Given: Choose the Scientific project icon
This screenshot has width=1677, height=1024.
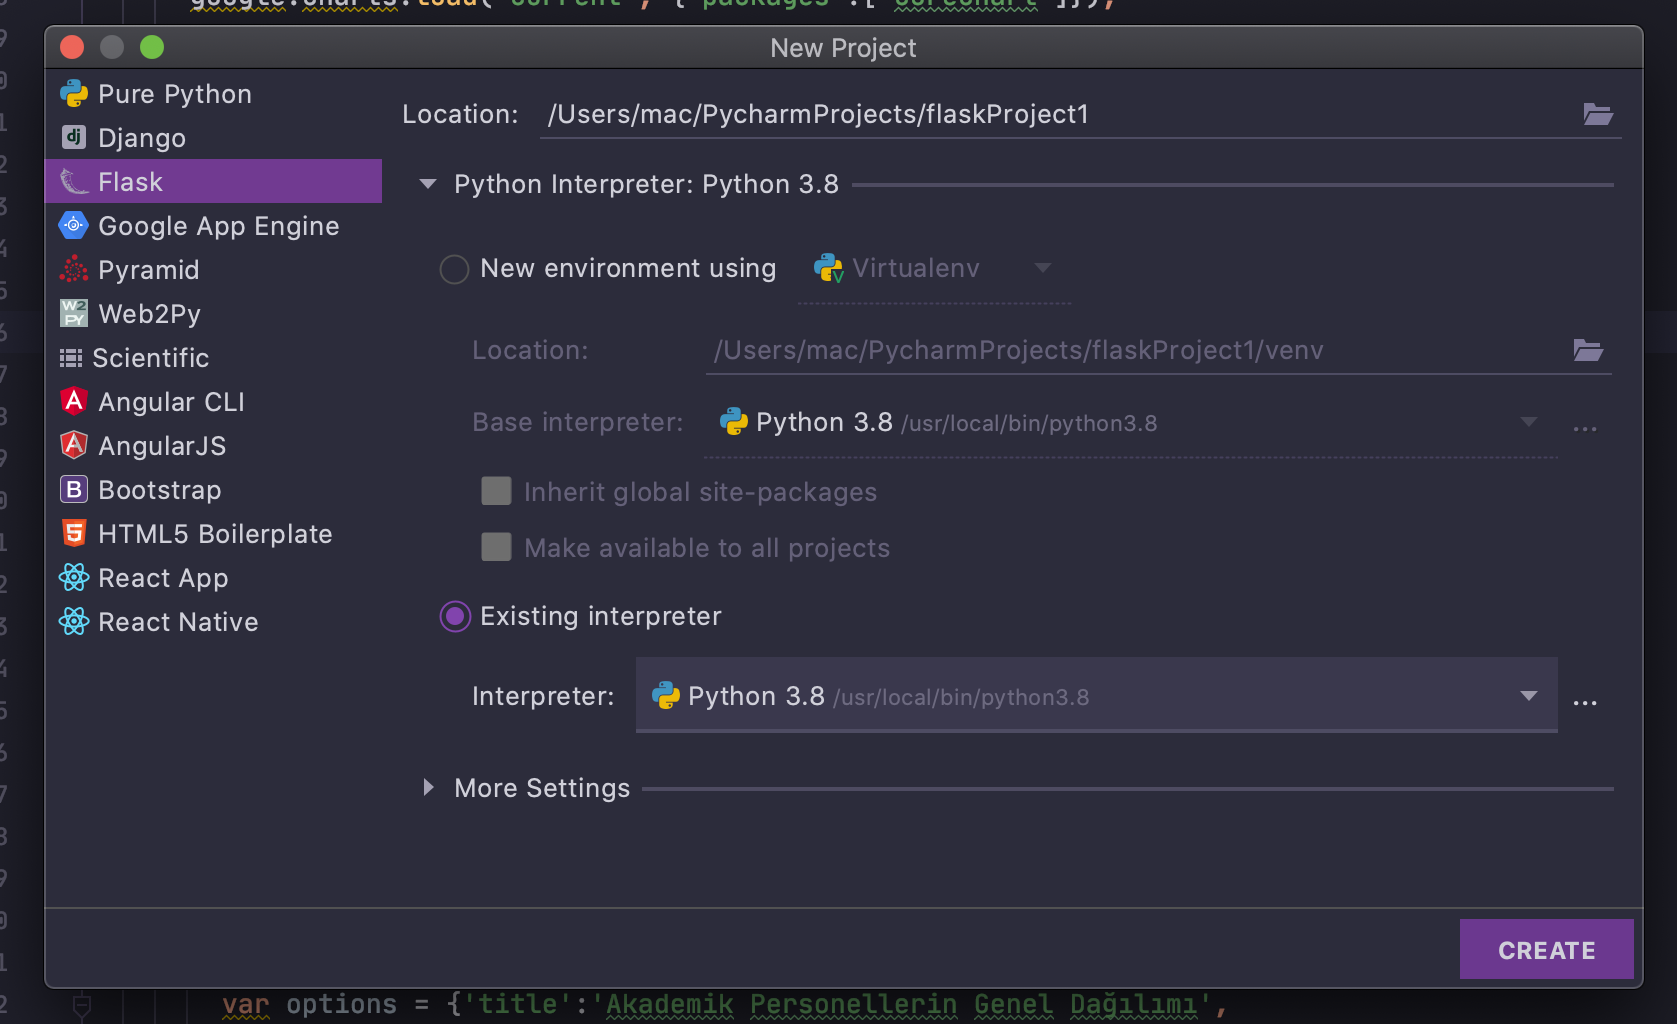Looking at the screenshot, I should pos(71,358).
